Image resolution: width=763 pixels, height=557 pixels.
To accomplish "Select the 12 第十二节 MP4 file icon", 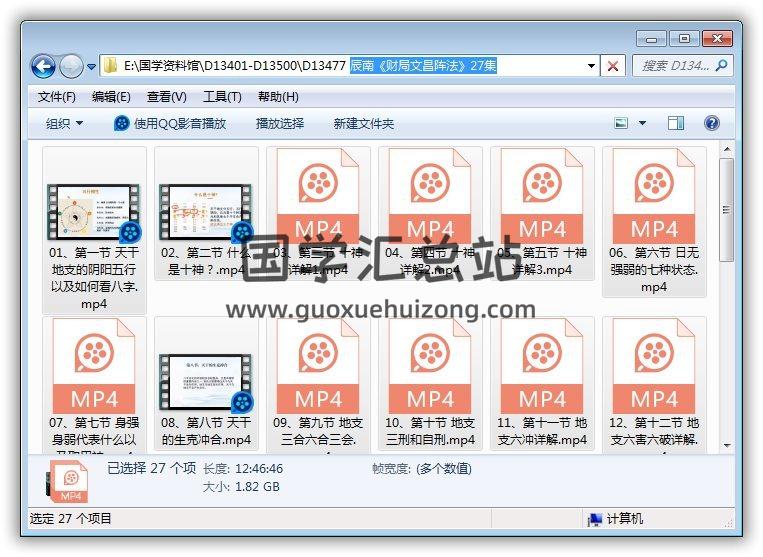I will tap(654, 369).
